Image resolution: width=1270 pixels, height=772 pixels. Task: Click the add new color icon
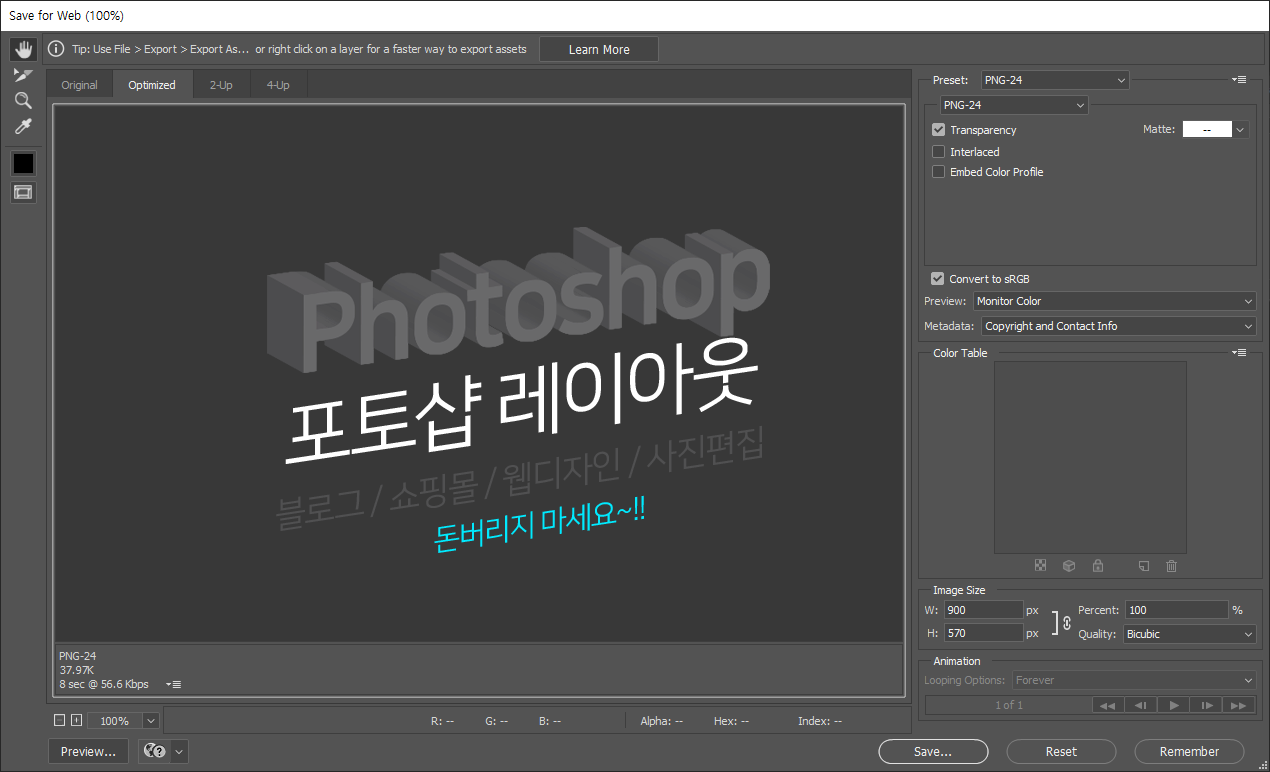click(x=1144, y=566)
